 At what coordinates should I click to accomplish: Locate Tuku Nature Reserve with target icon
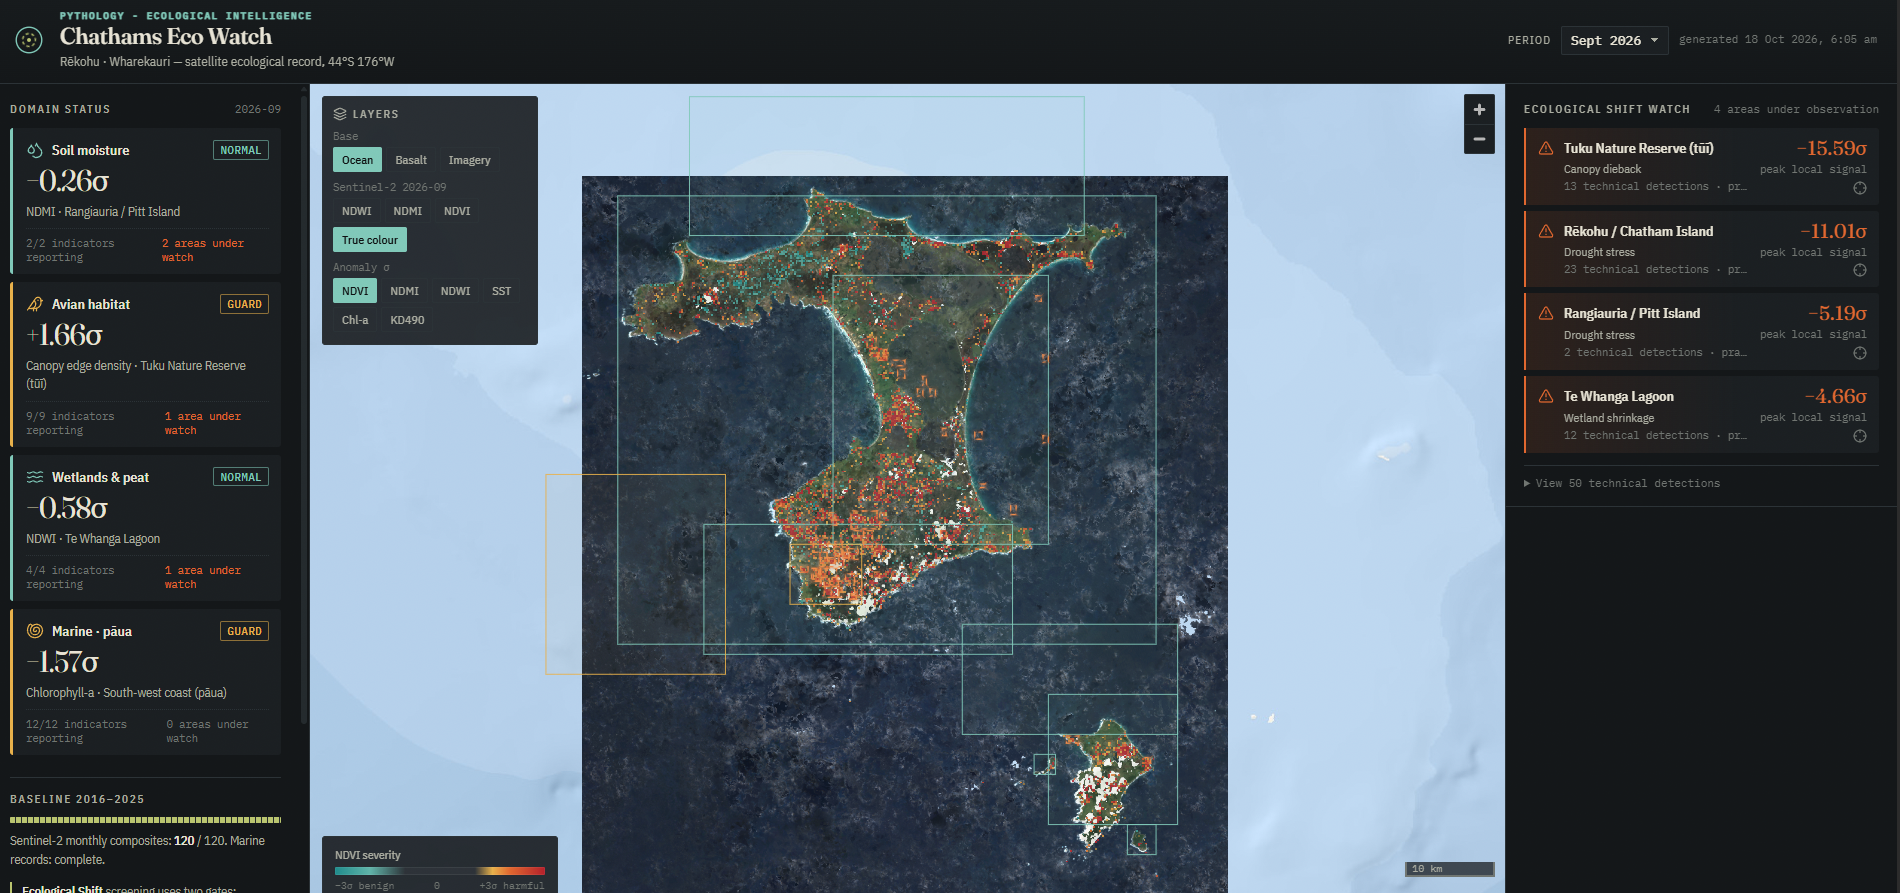coord(1860,188)
